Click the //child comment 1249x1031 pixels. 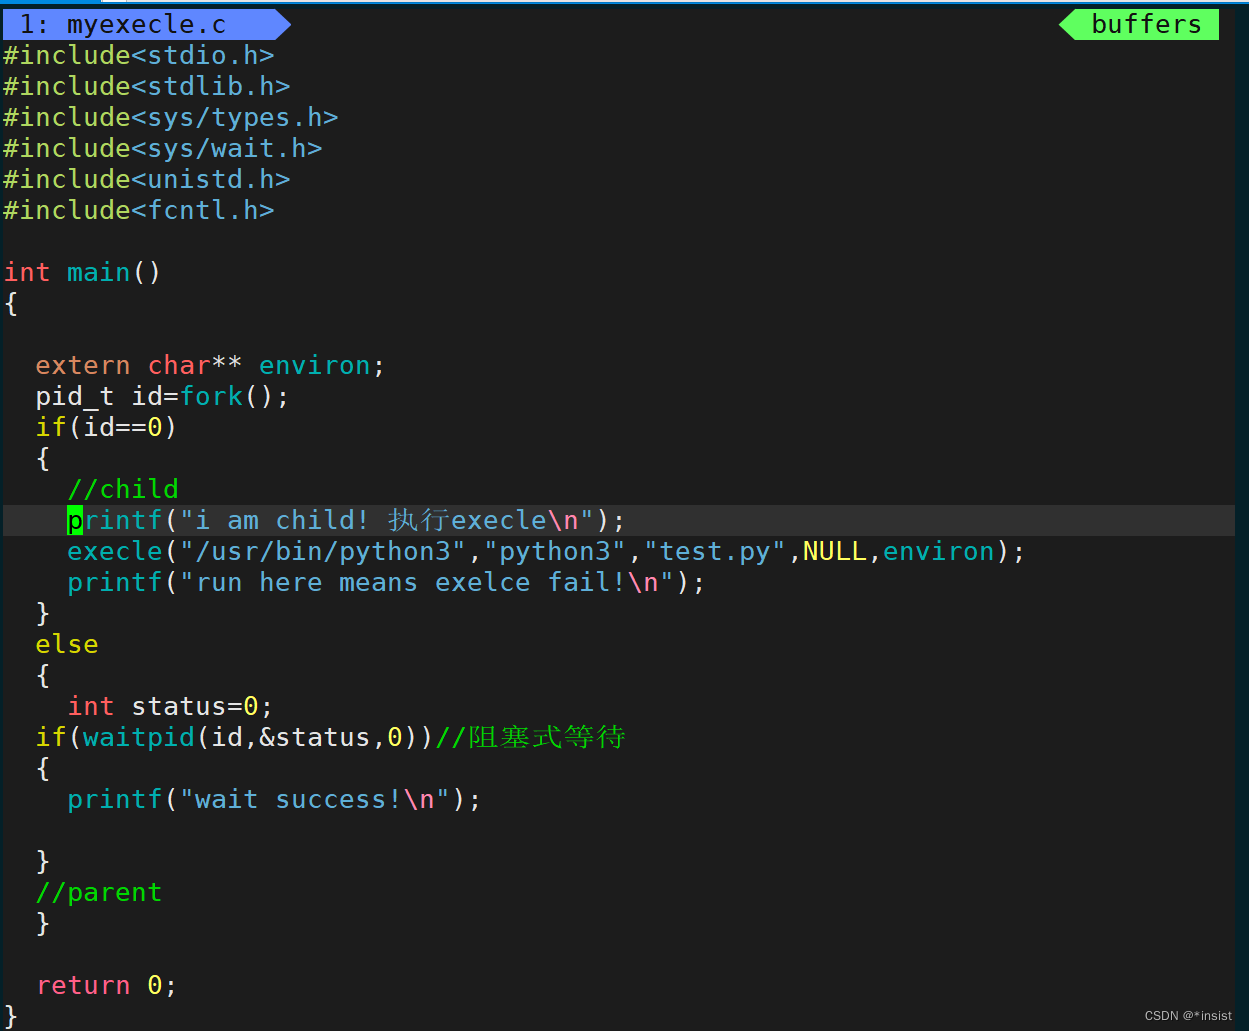(122, 489)
